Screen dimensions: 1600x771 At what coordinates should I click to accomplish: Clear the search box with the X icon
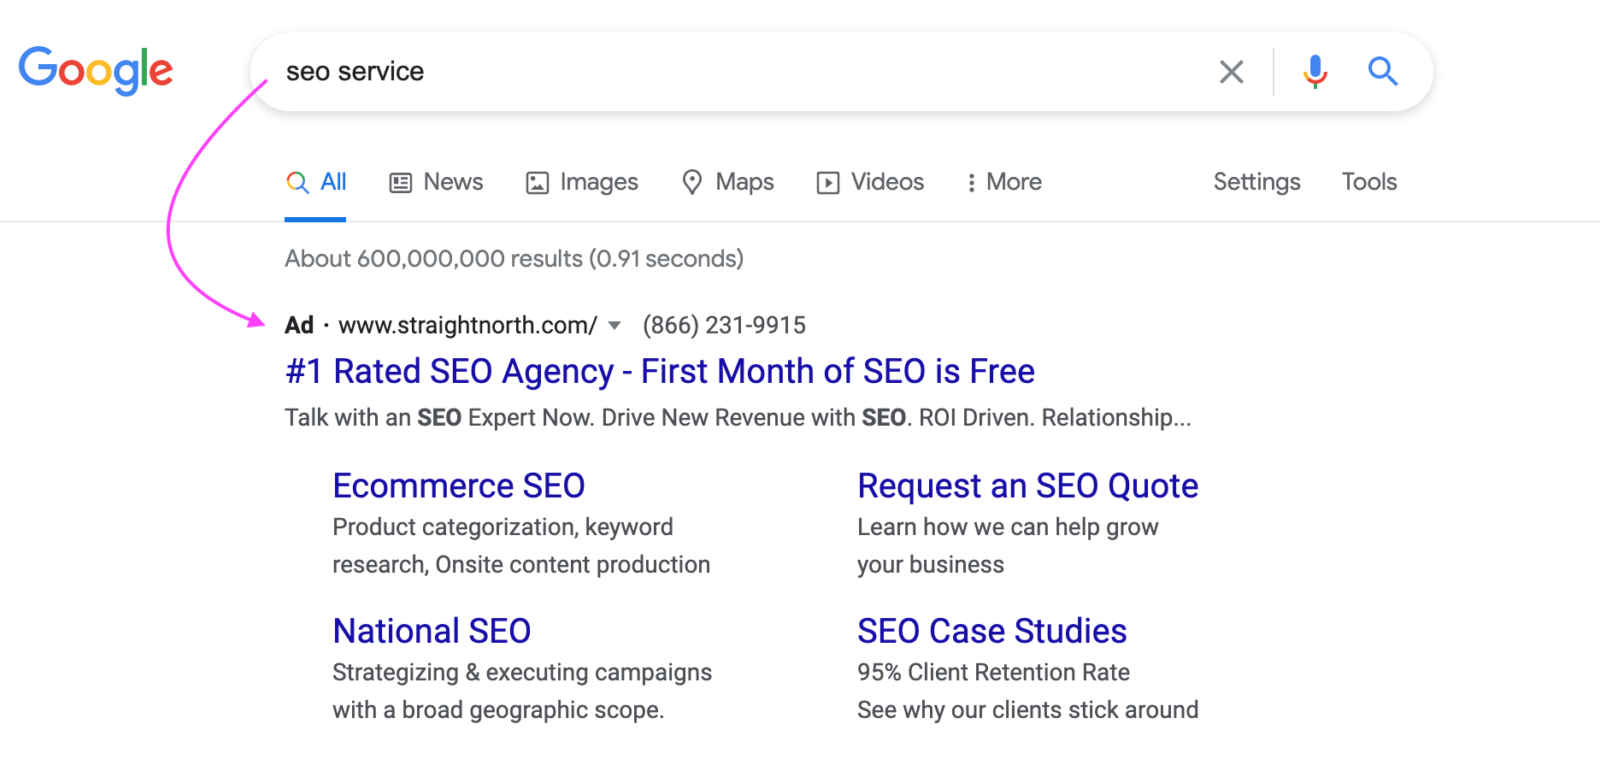(x=1231, y=72)
